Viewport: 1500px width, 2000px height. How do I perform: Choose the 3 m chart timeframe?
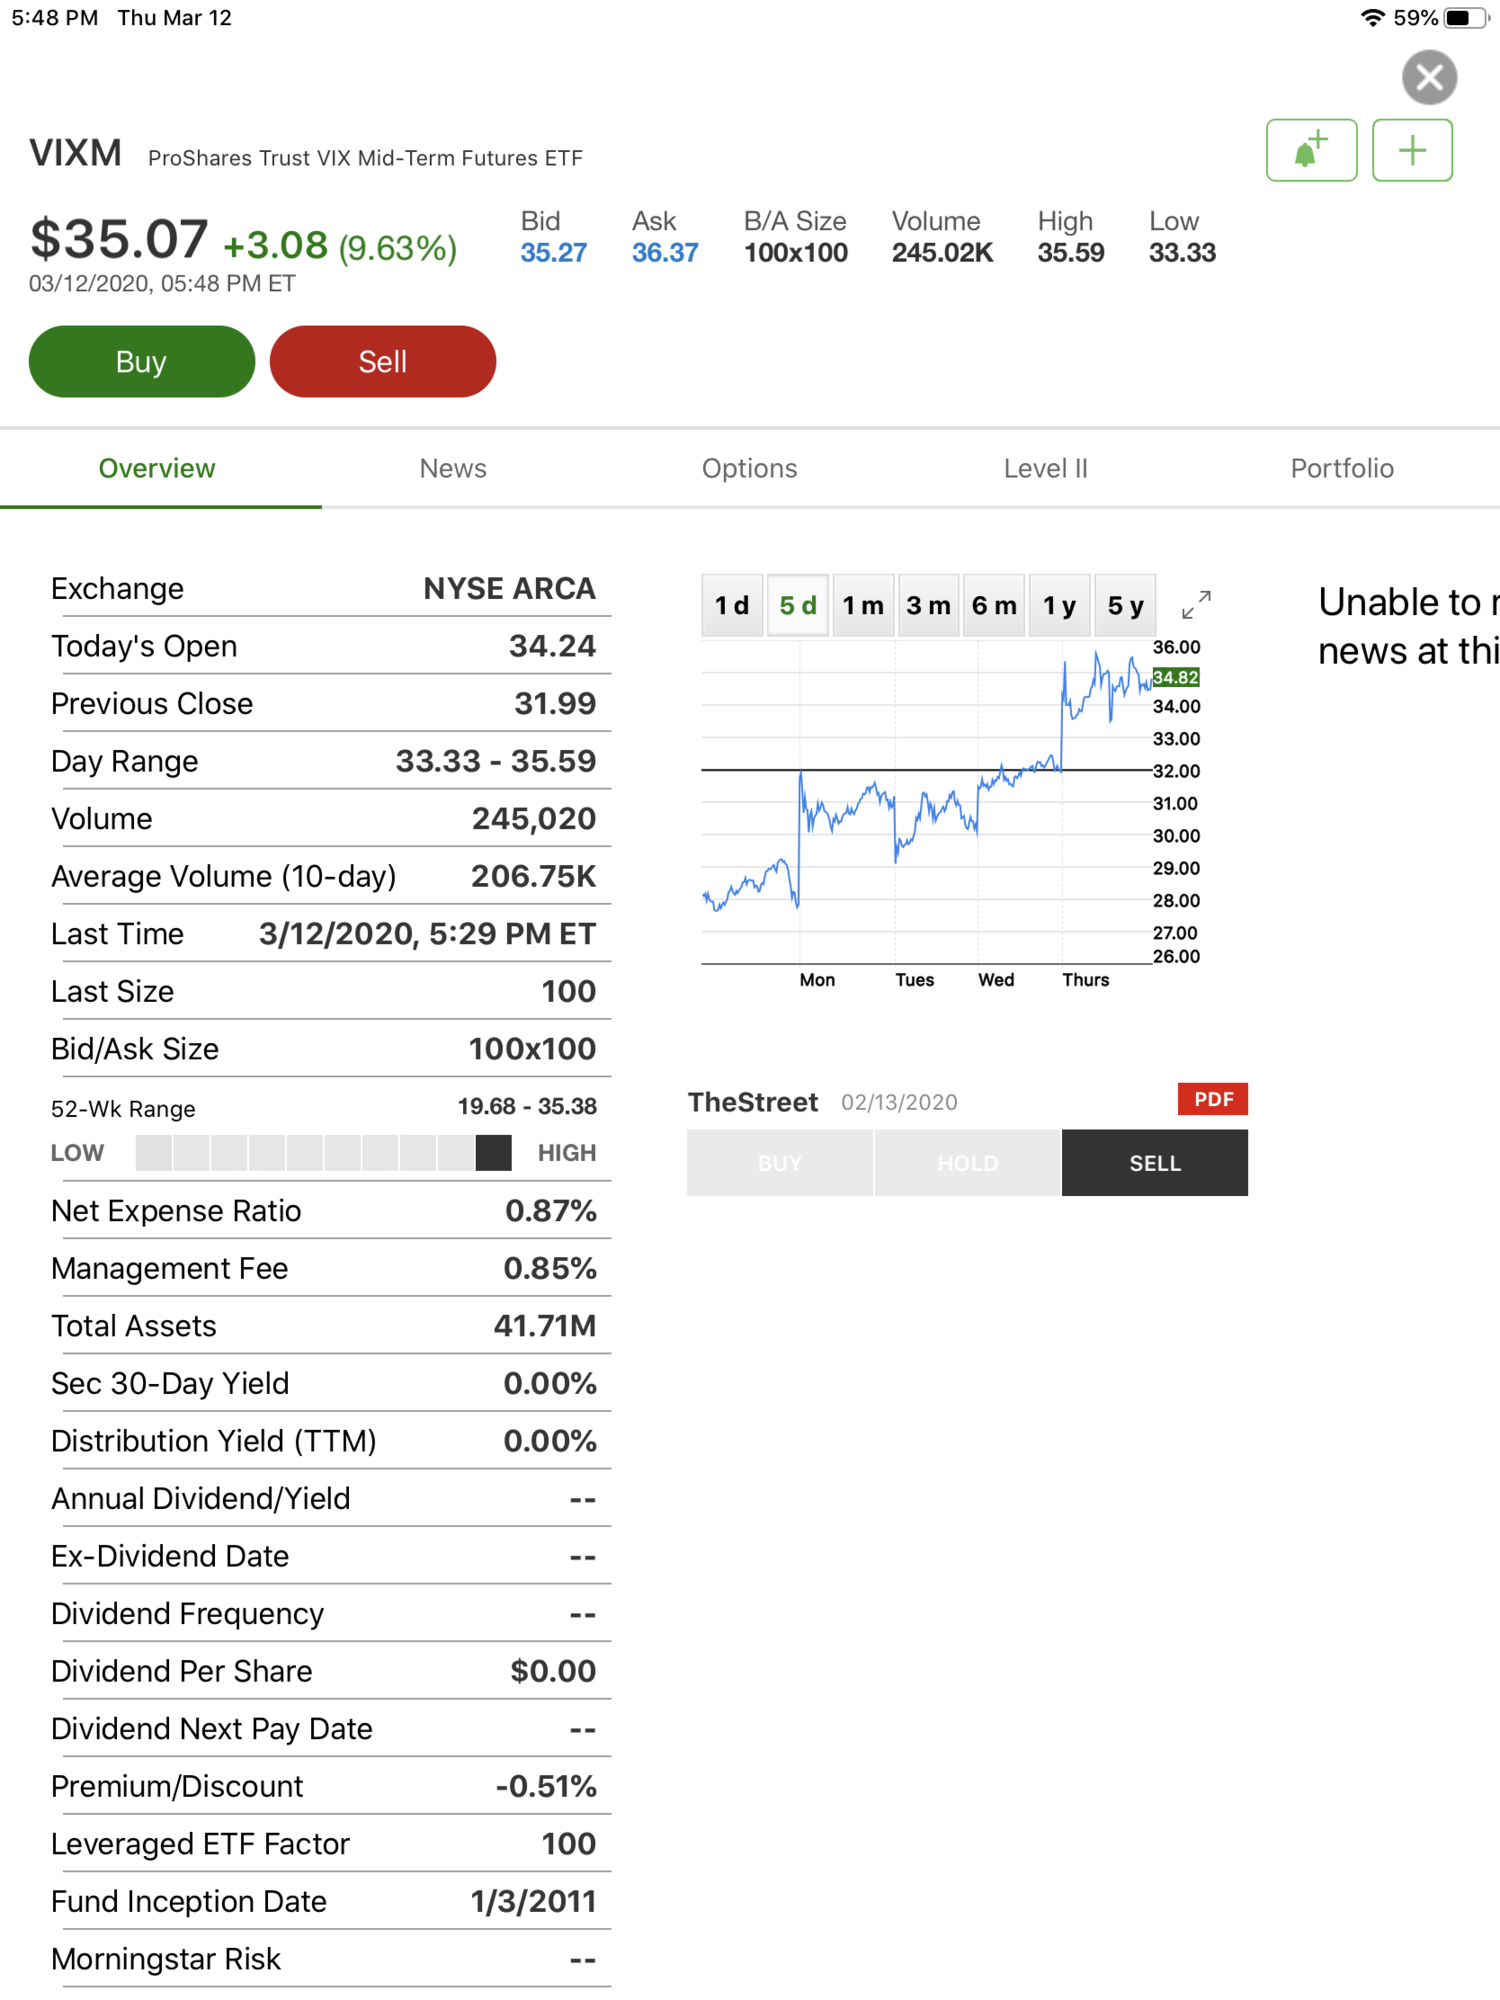[928, 605]
